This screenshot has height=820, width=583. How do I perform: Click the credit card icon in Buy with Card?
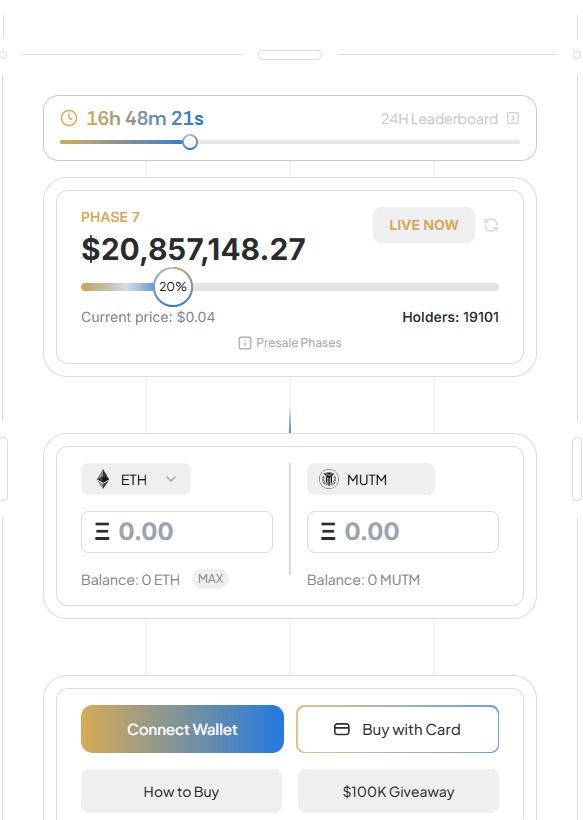point(342,728)
